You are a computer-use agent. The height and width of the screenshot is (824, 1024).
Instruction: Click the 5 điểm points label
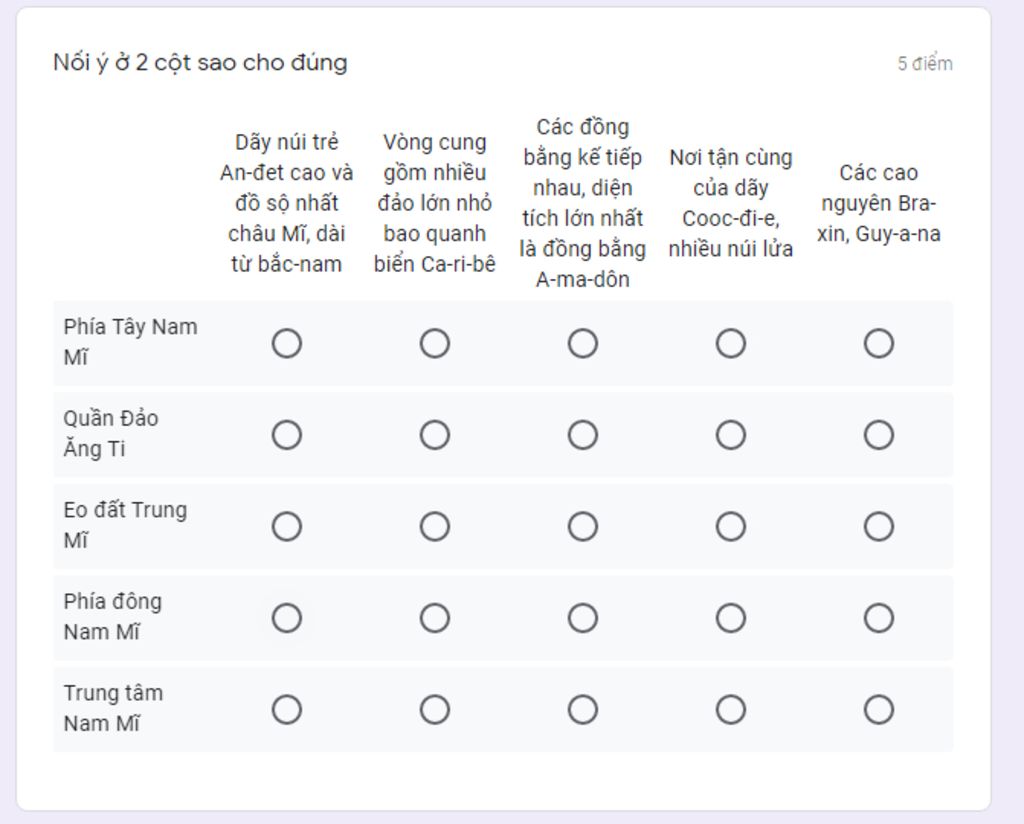[x=925, y=64]
